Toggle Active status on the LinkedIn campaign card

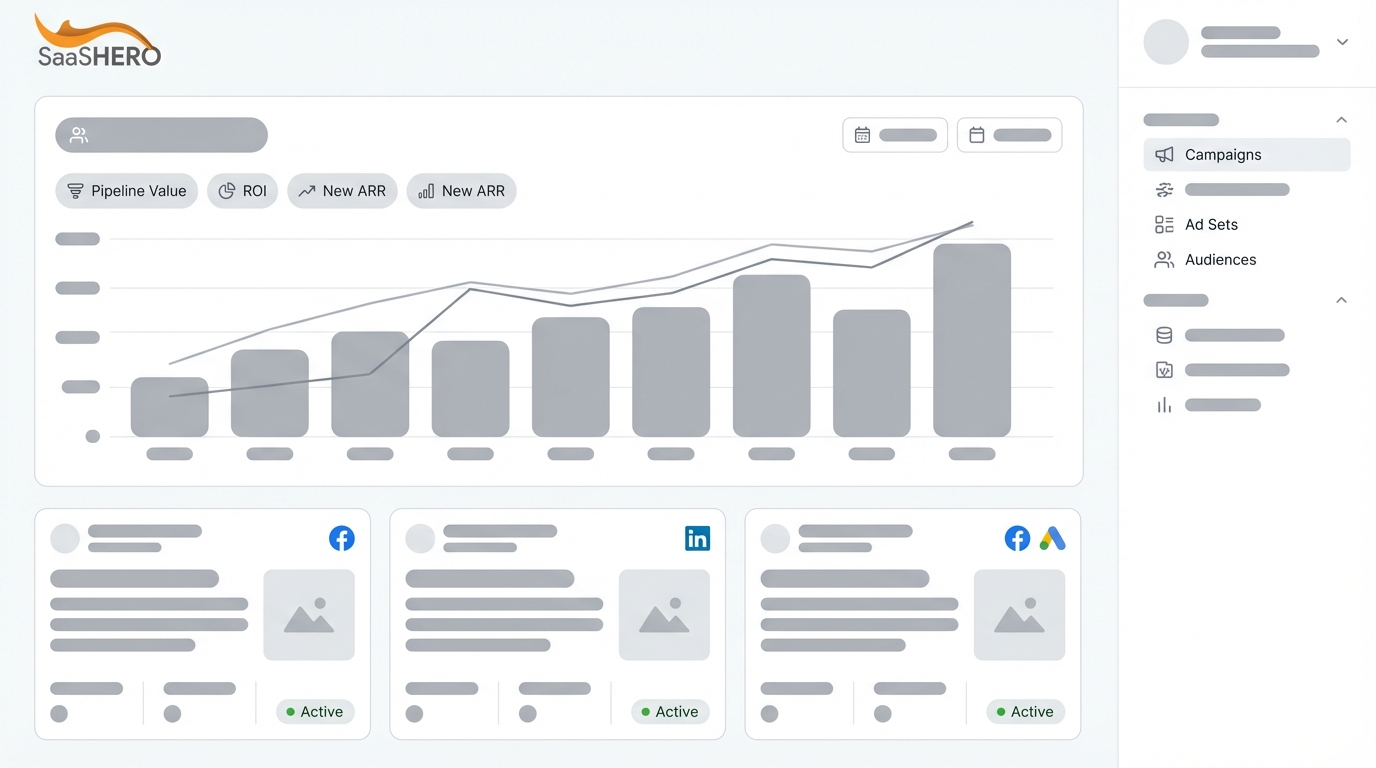point(670,711)
